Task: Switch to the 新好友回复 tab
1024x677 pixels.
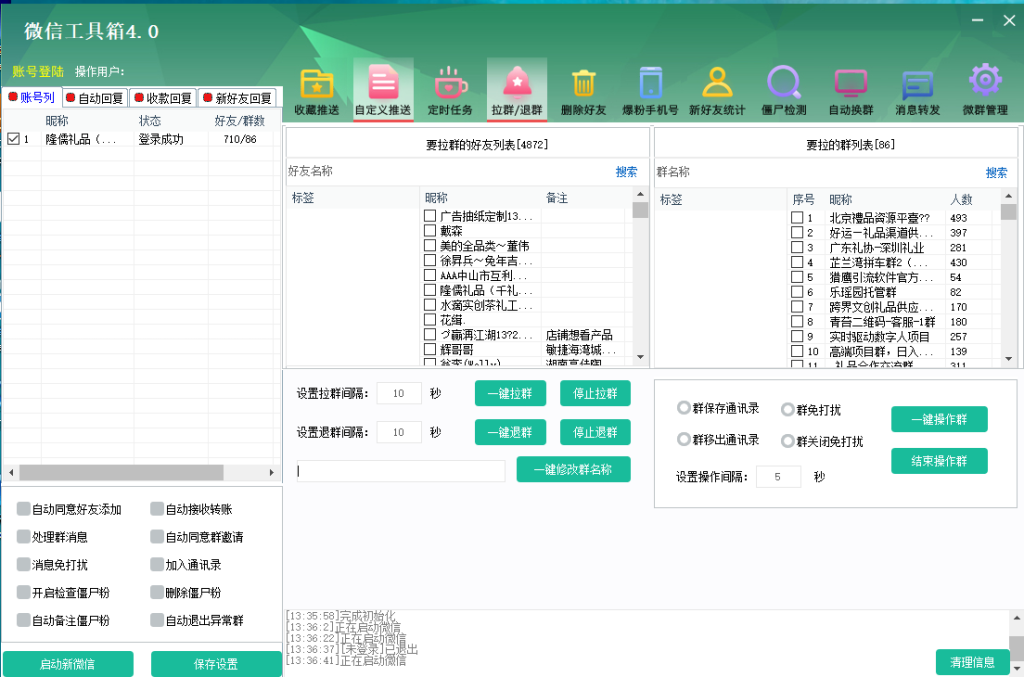Action: pos(238,98)
